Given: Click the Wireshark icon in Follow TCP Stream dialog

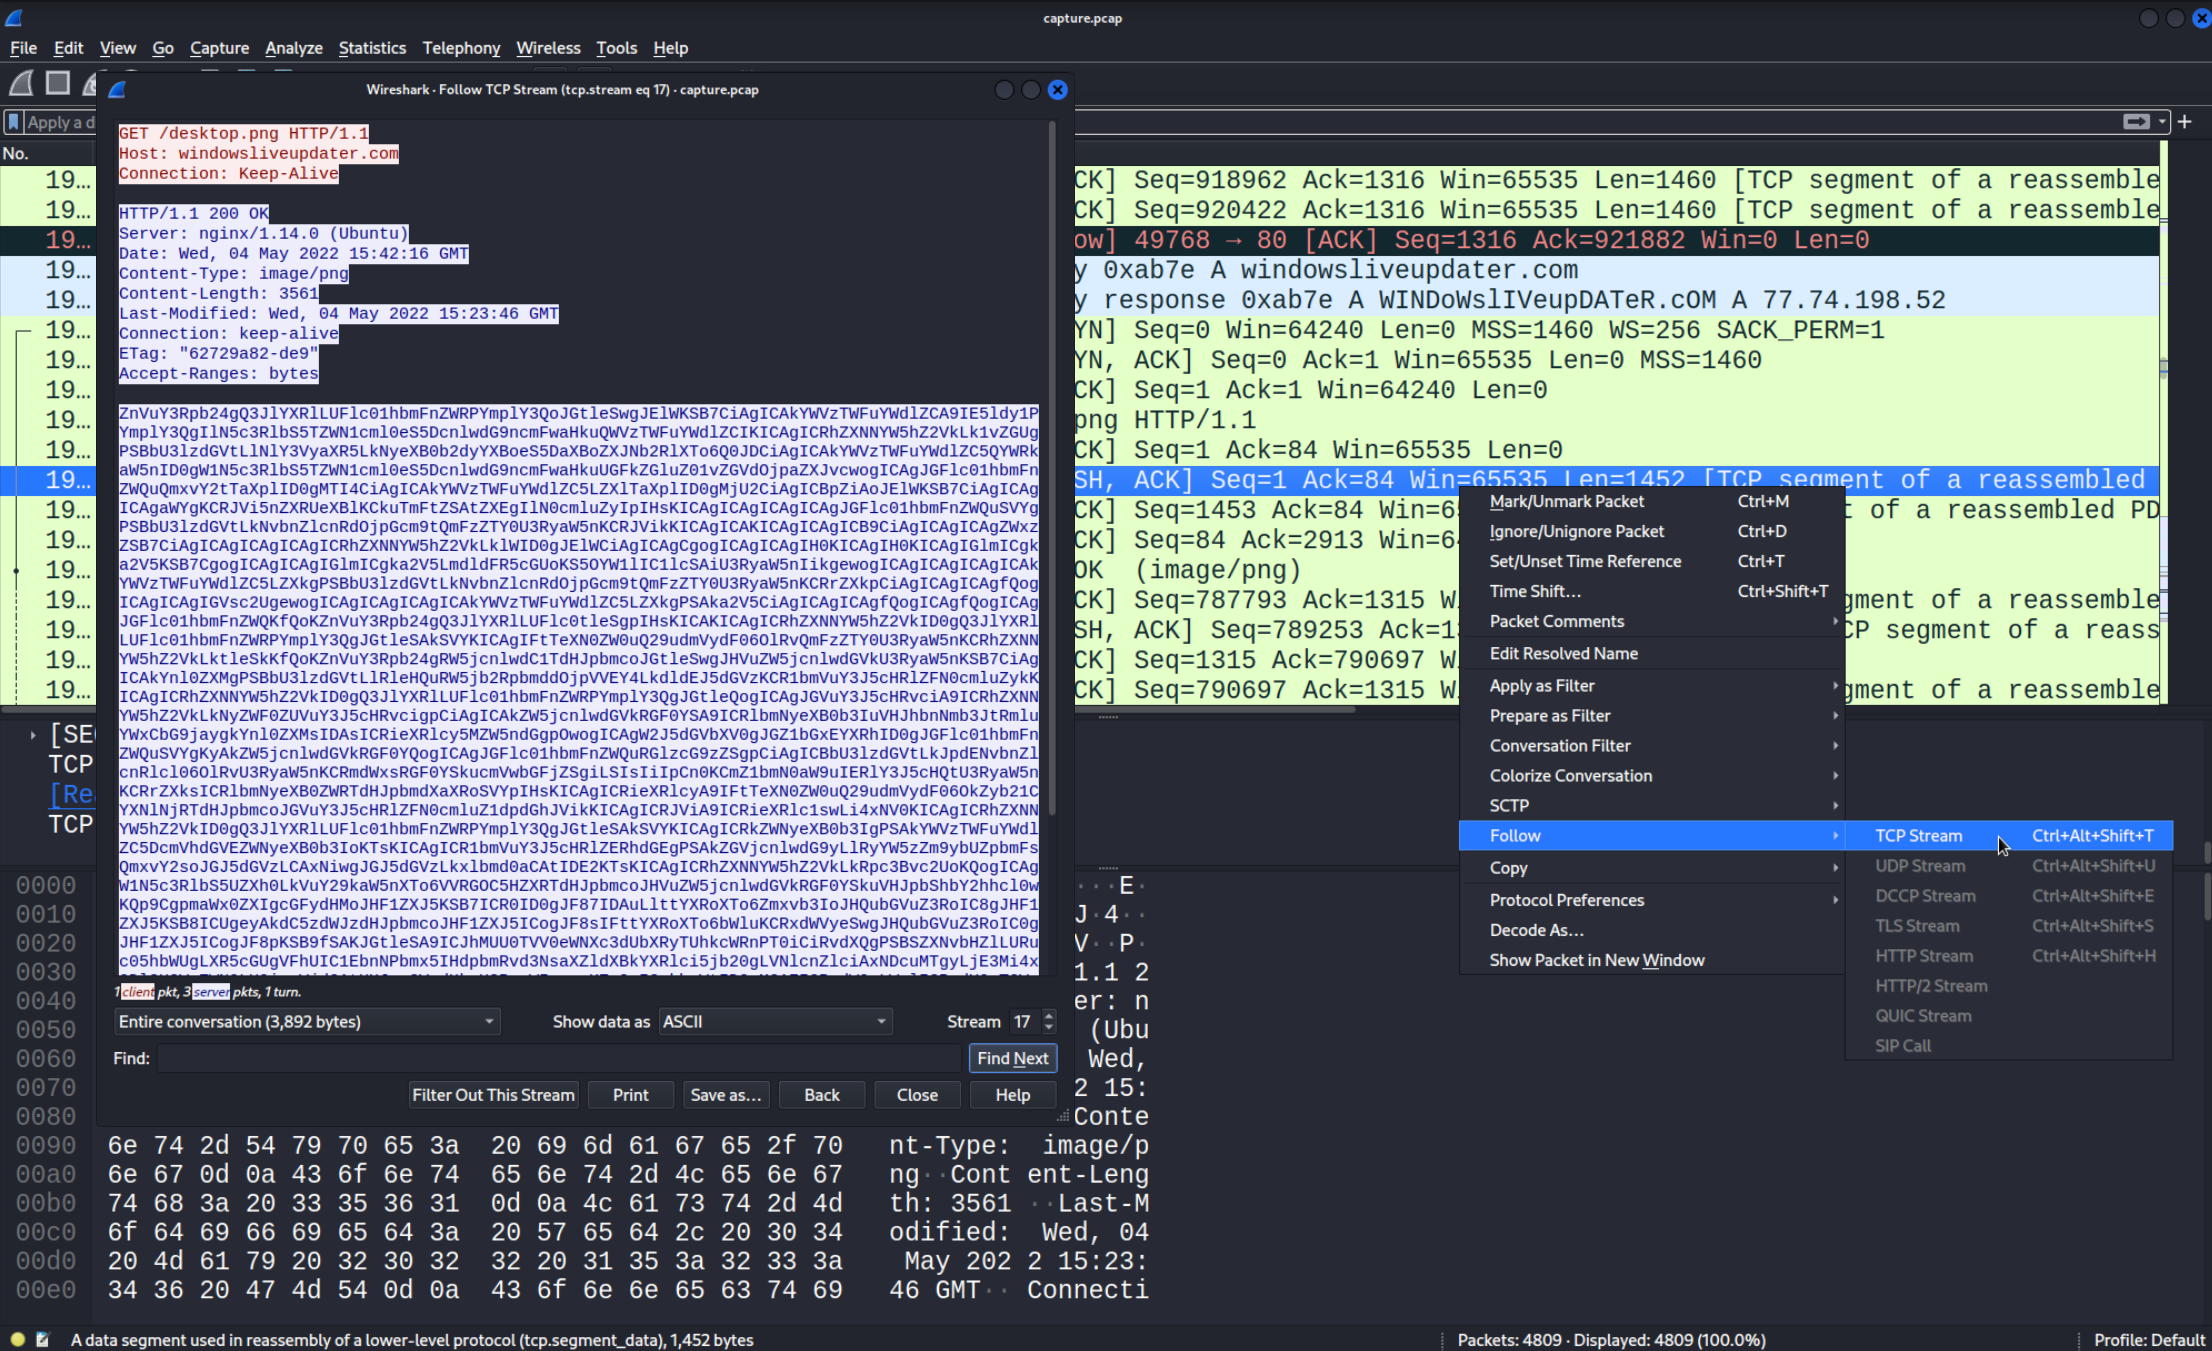Looking at the screenshot, I should (x=117, y=90).
